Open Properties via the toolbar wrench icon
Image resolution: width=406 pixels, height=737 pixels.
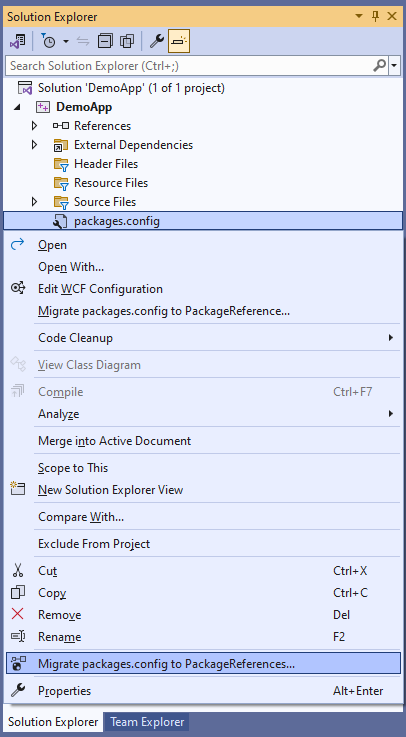[x=156, y=41]
